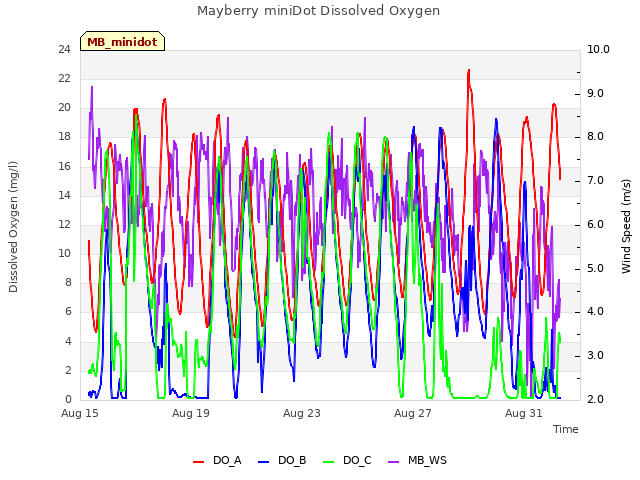Click the 9.0 value on wind axis
The width and height of the screenshot is (640, 480).
point(596,93)
